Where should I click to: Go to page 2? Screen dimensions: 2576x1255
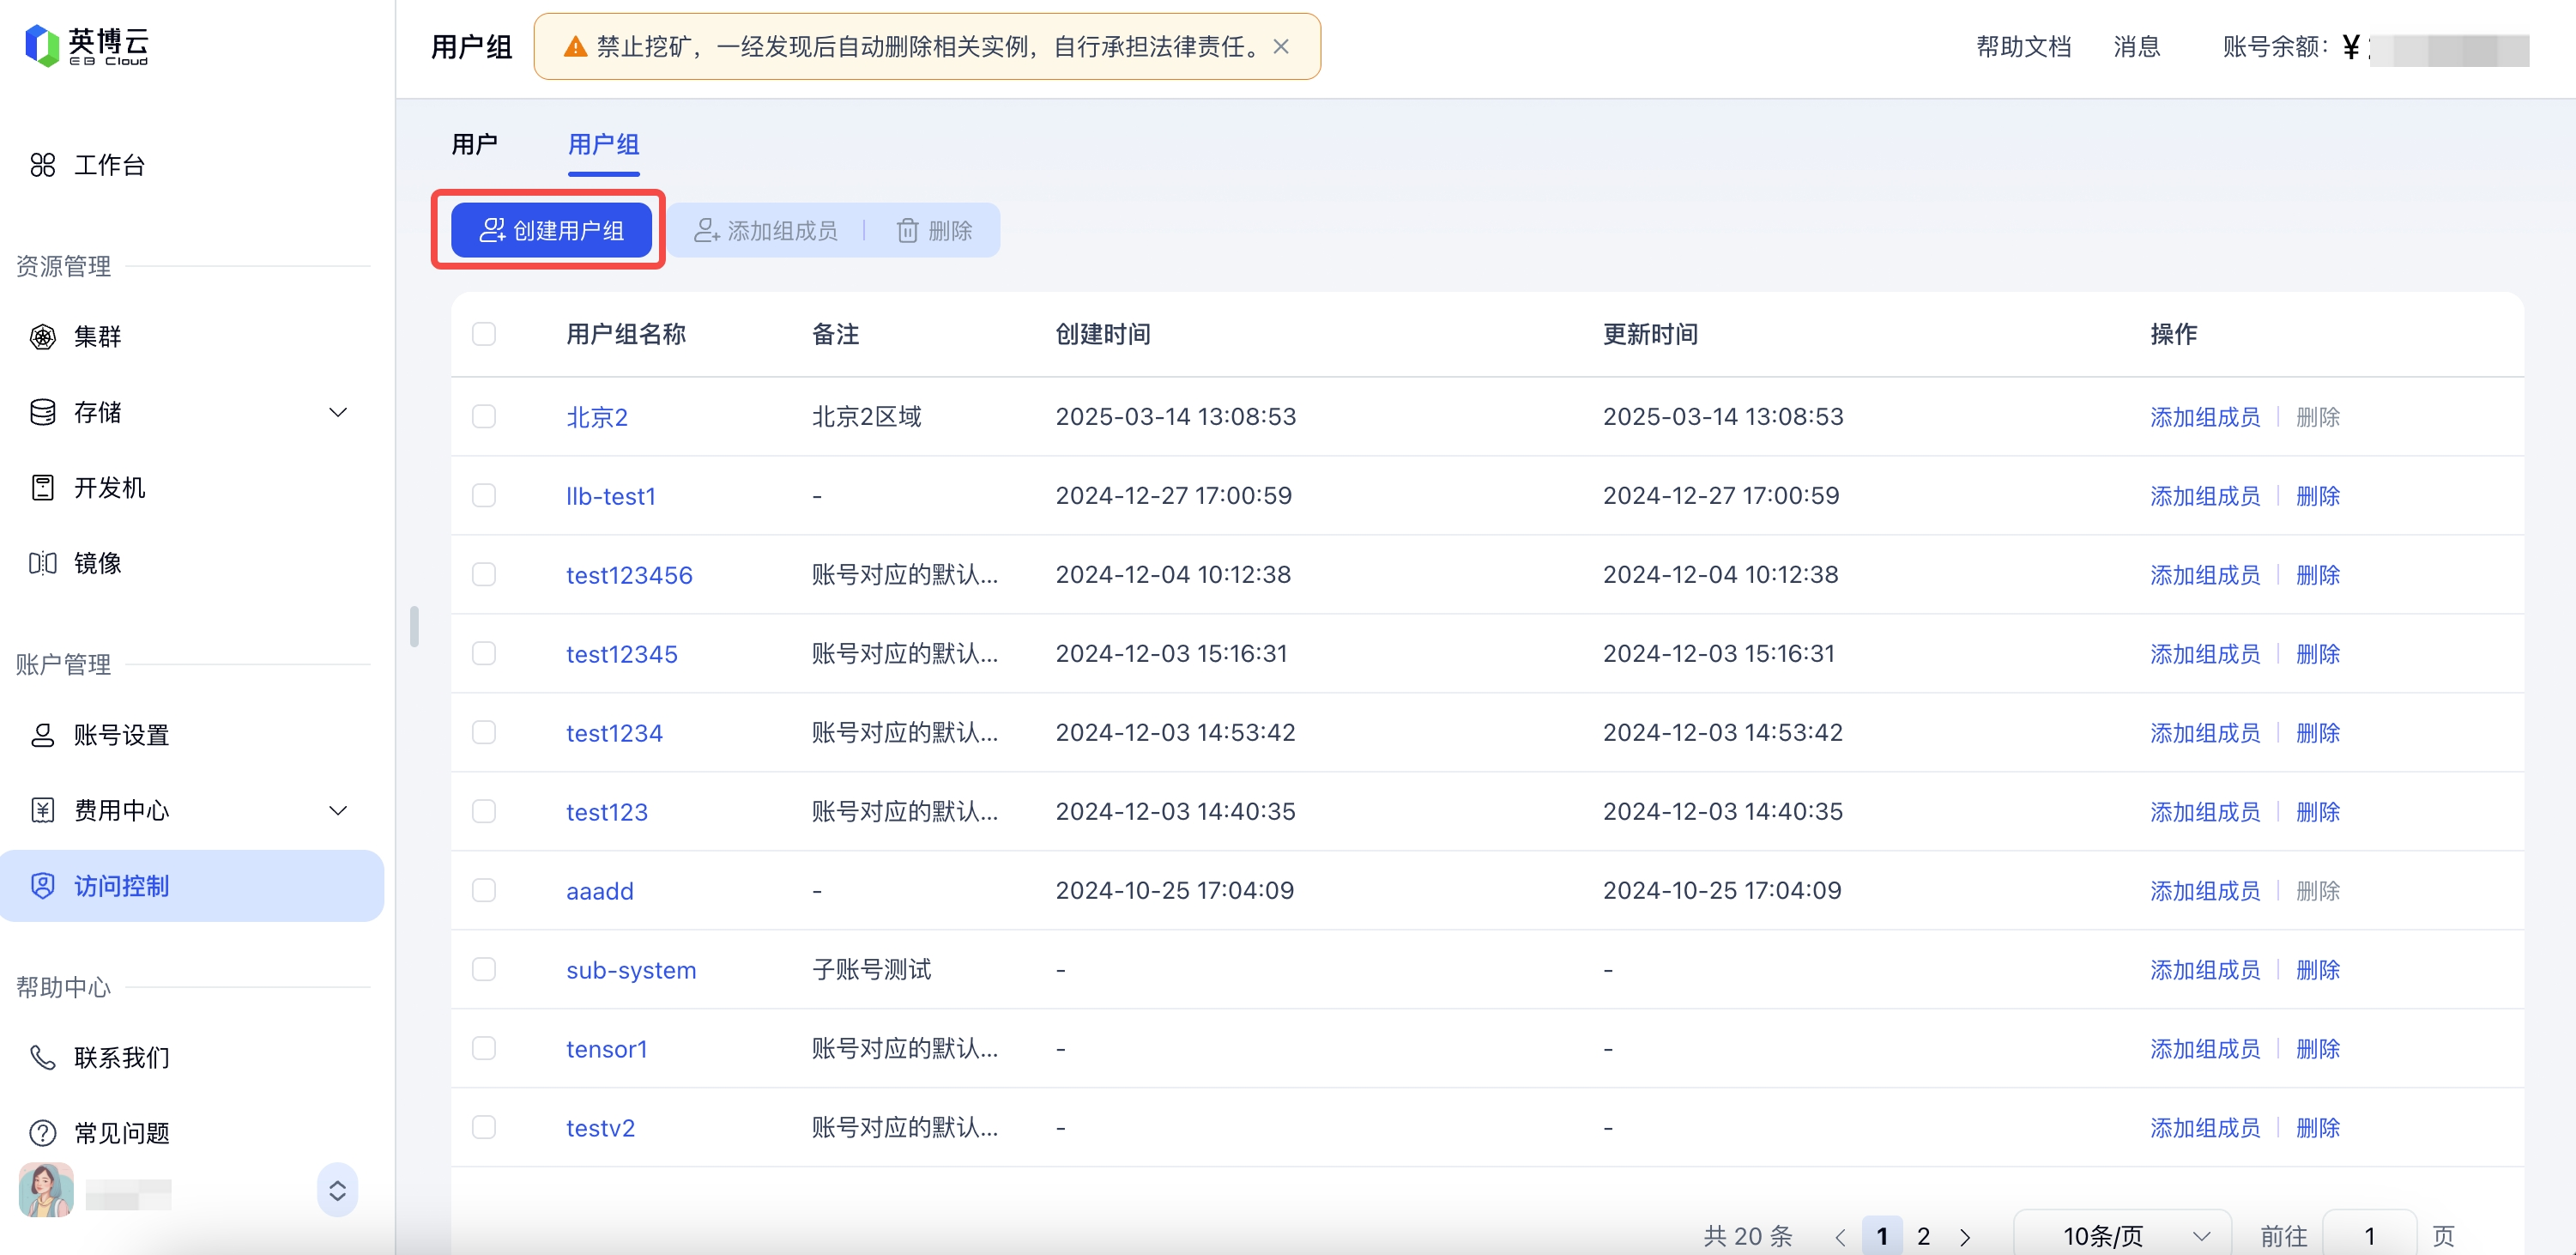tap(1923, 1237)
